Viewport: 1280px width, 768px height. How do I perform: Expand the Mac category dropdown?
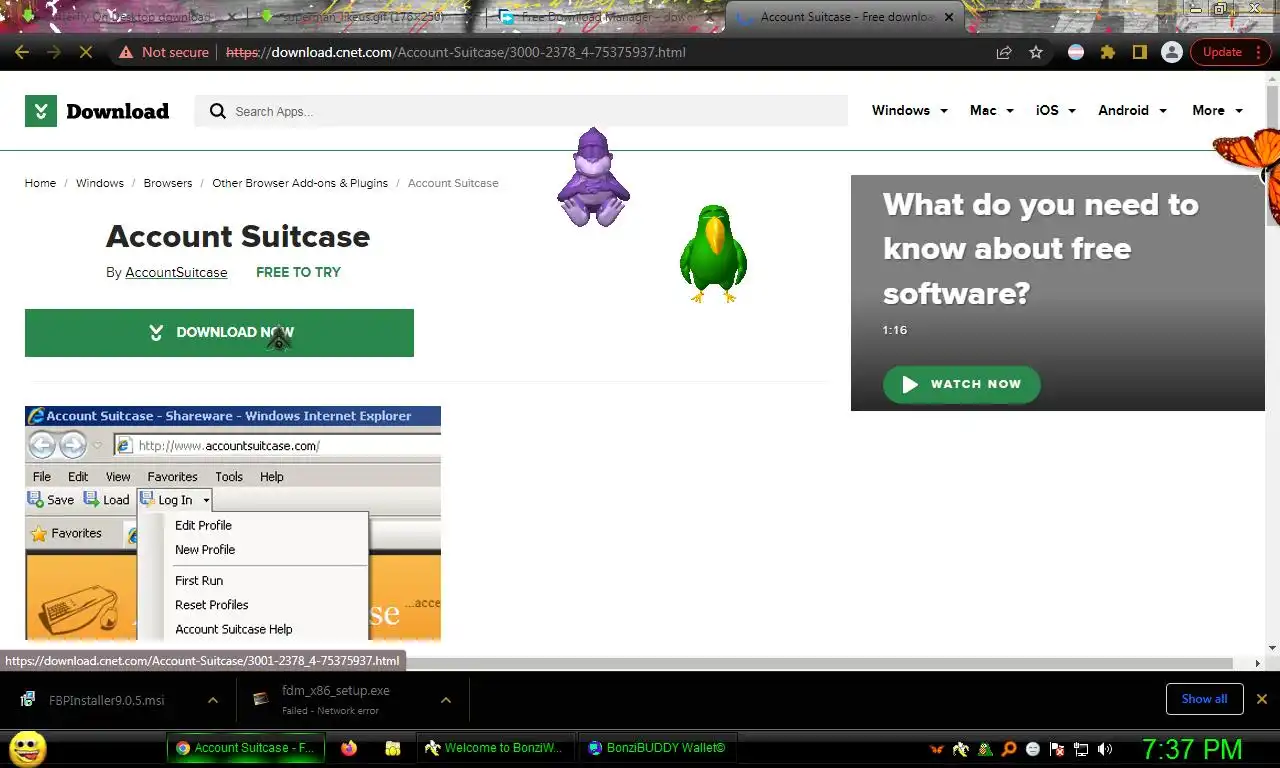click(x=992, y=111)
